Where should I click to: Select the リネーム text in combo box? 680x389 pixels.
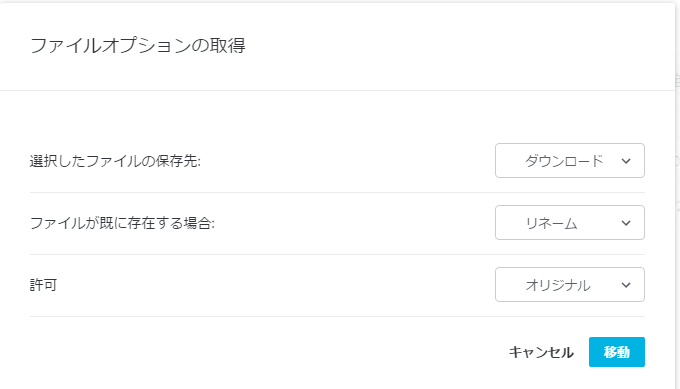coord(551,223)
